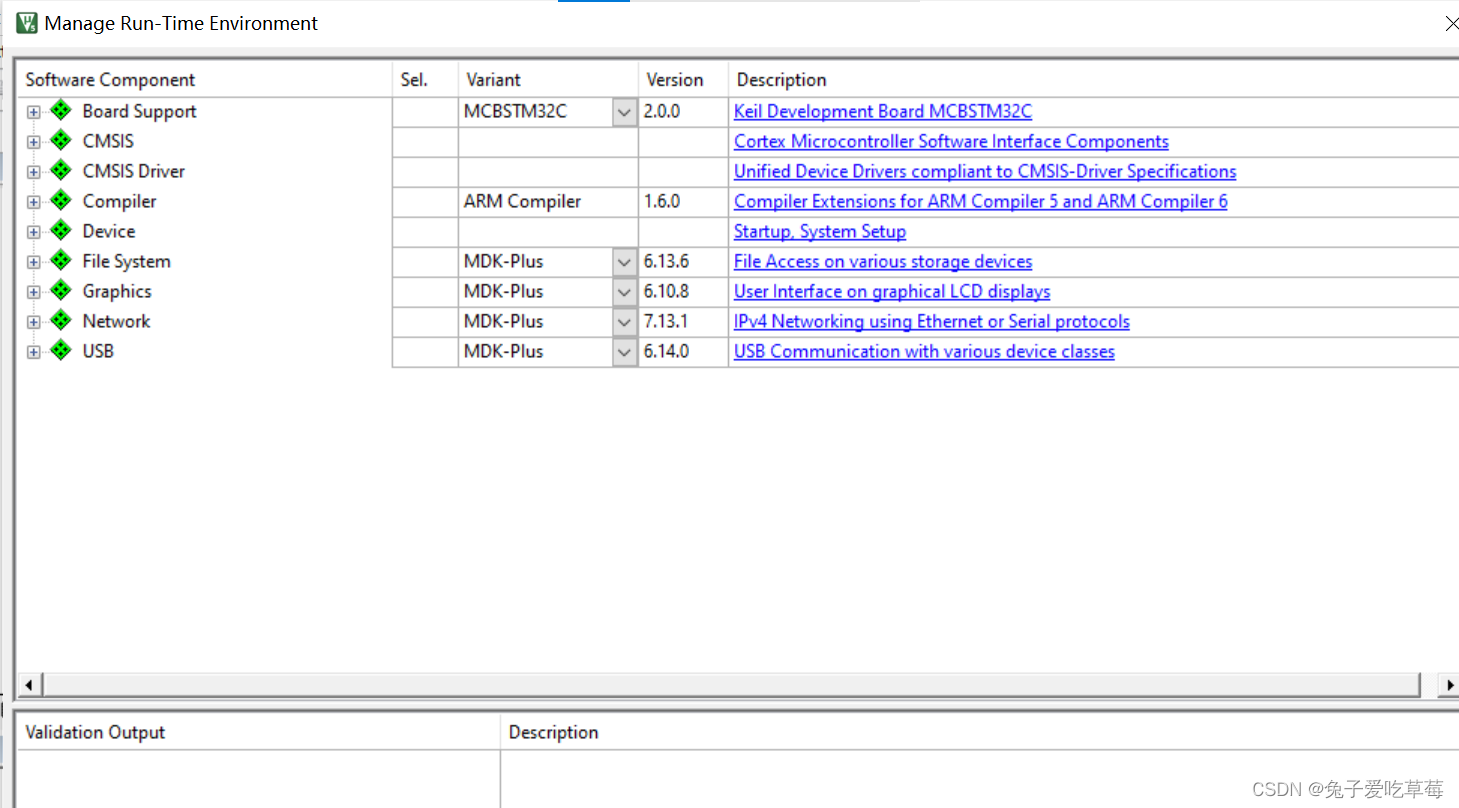1459x808 pixels.
Task: Expand the Network tree node
Action: [x=34, y=322]
